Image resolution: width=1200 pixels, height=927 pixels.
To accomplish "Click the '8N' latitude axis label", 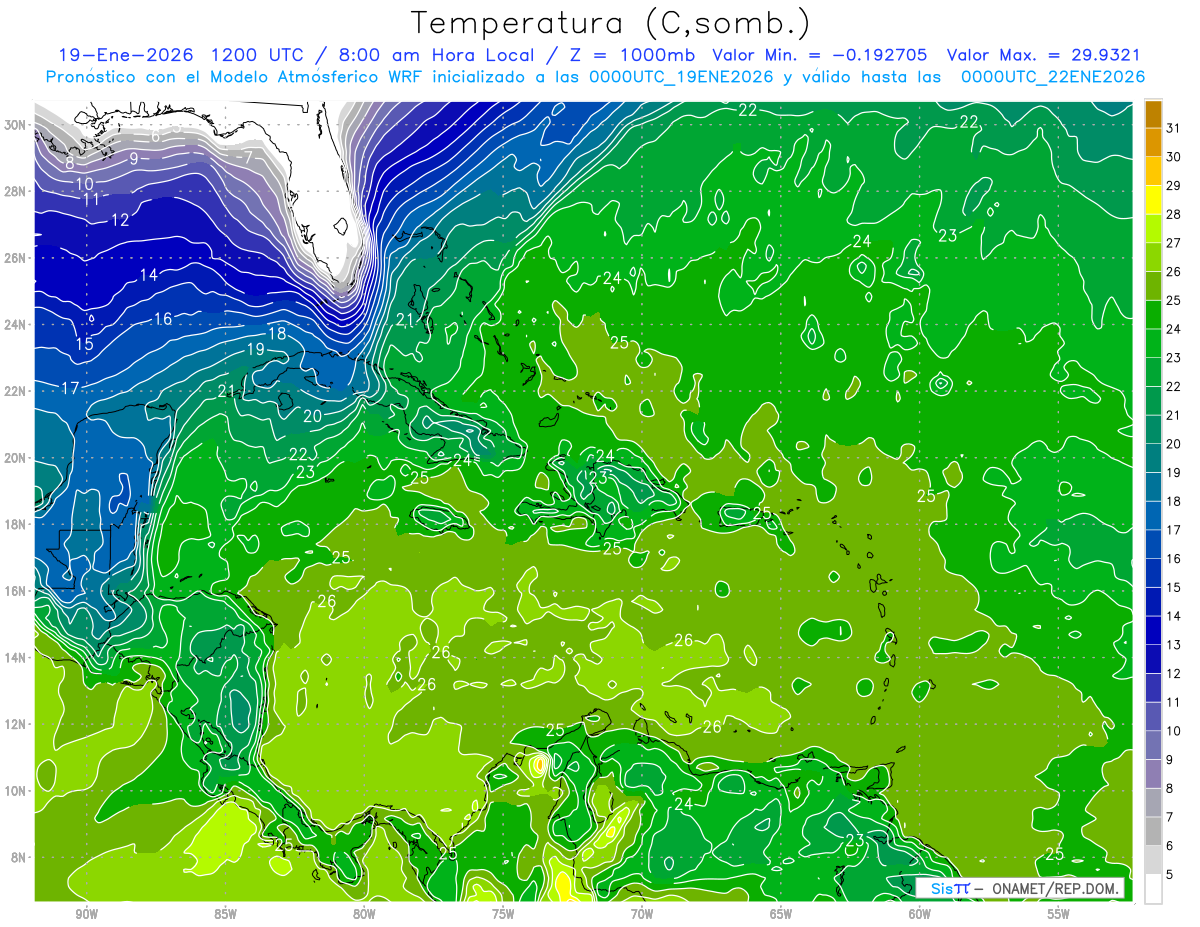I will click(19, 857).
